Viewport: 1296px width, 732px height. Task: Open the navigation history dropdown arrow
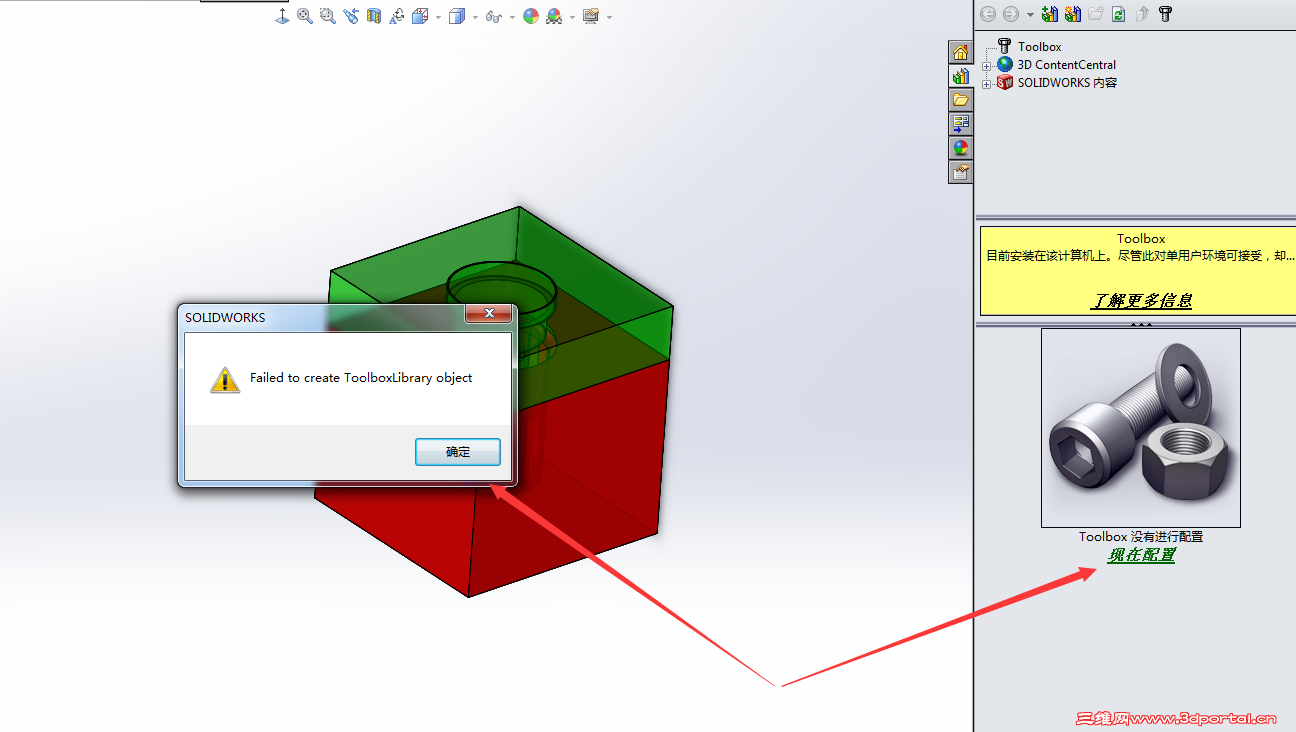tap(1030, 15)
